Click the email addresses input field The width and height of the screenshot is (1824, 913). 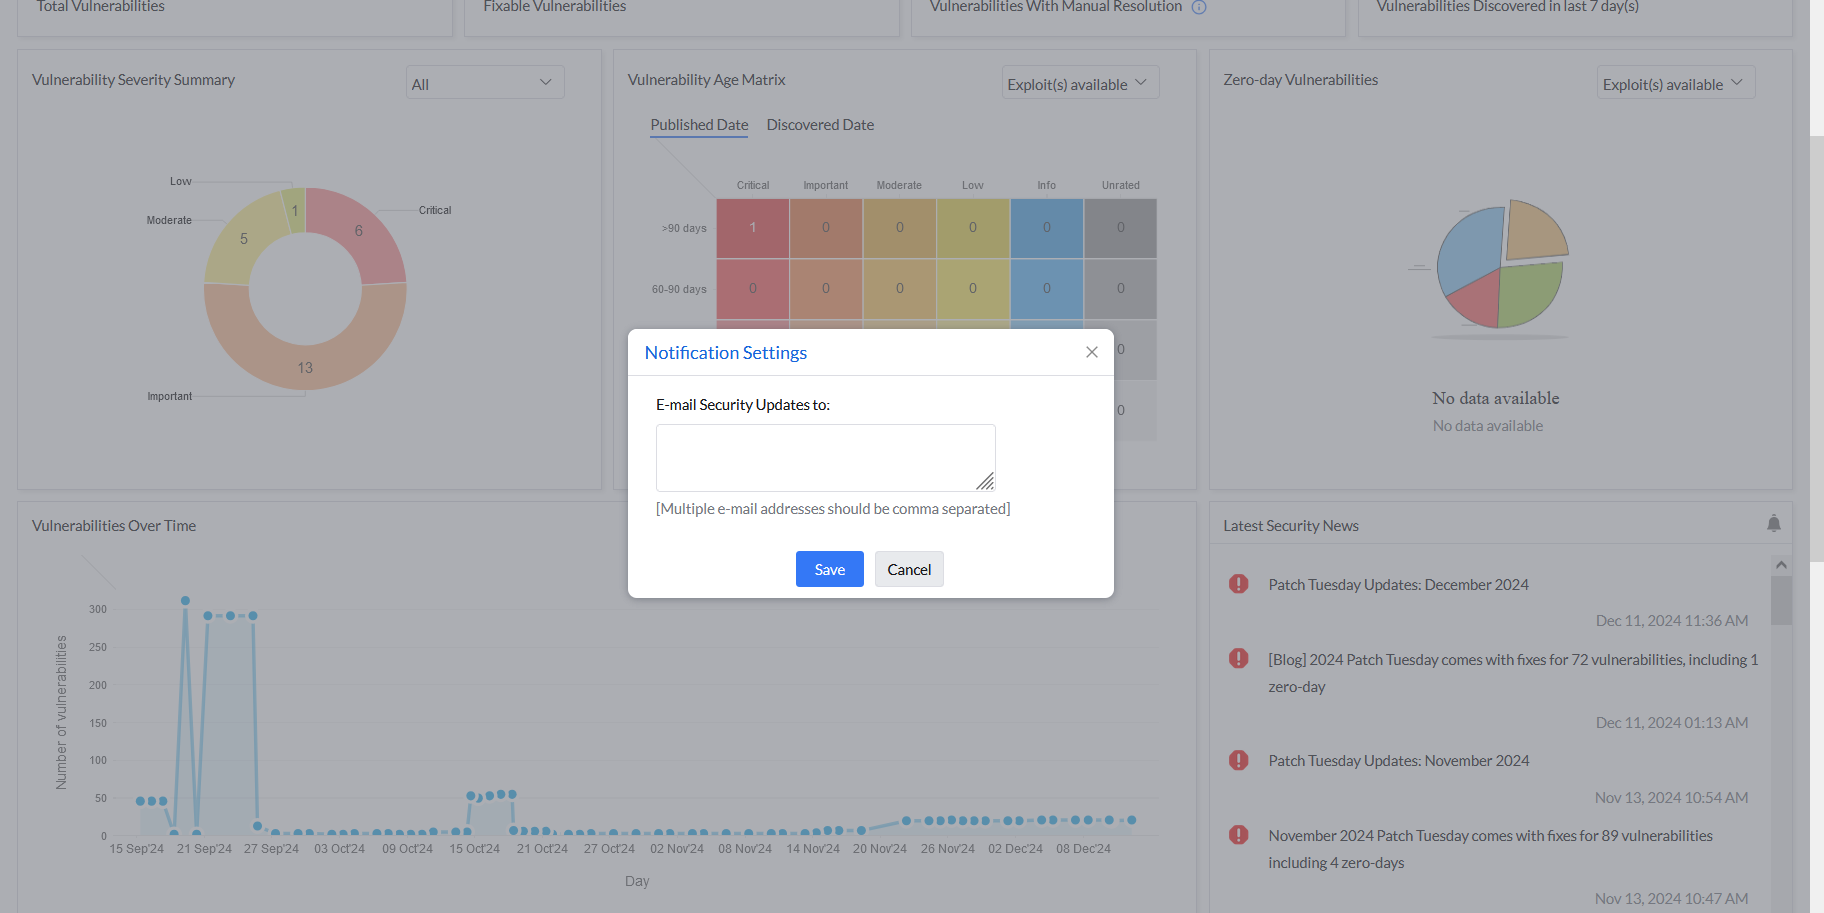pyautogui.click(x=825, y=457)
